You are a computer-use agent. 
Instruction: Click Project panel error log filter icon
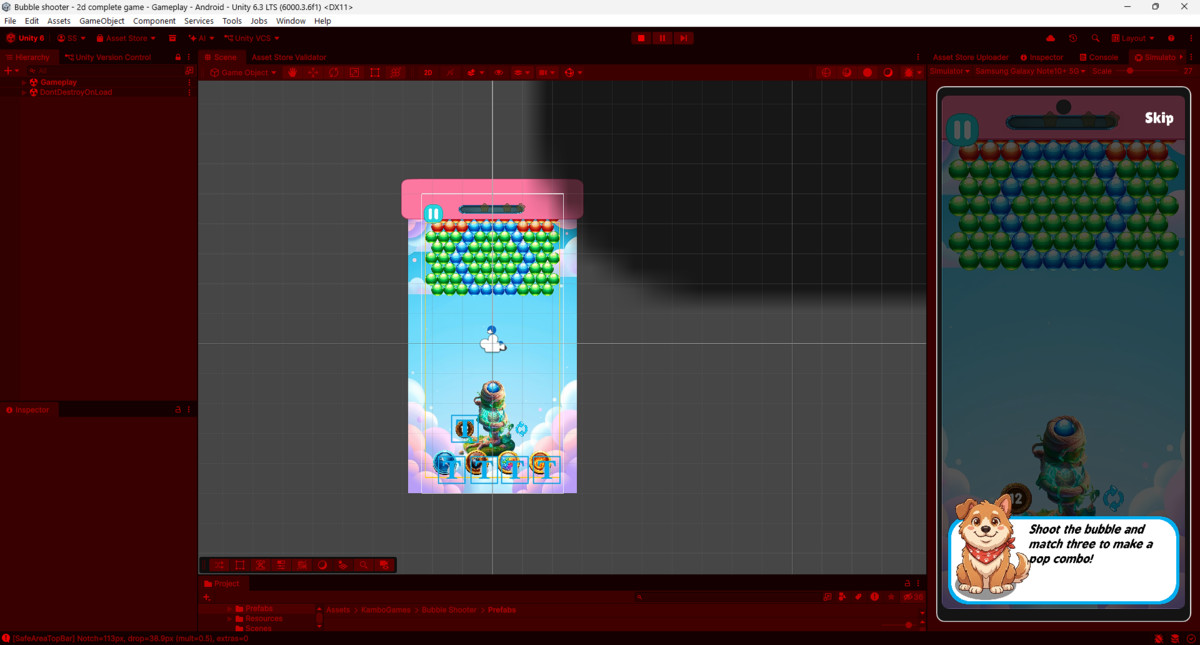[875, 597]
